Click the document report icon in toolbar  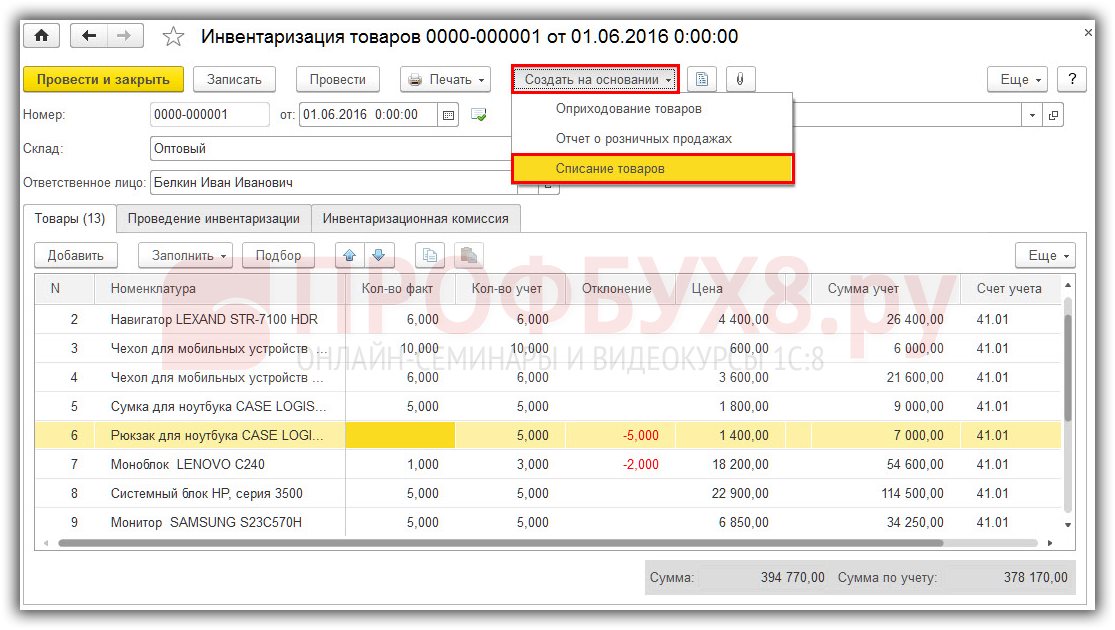pos(702,79)
